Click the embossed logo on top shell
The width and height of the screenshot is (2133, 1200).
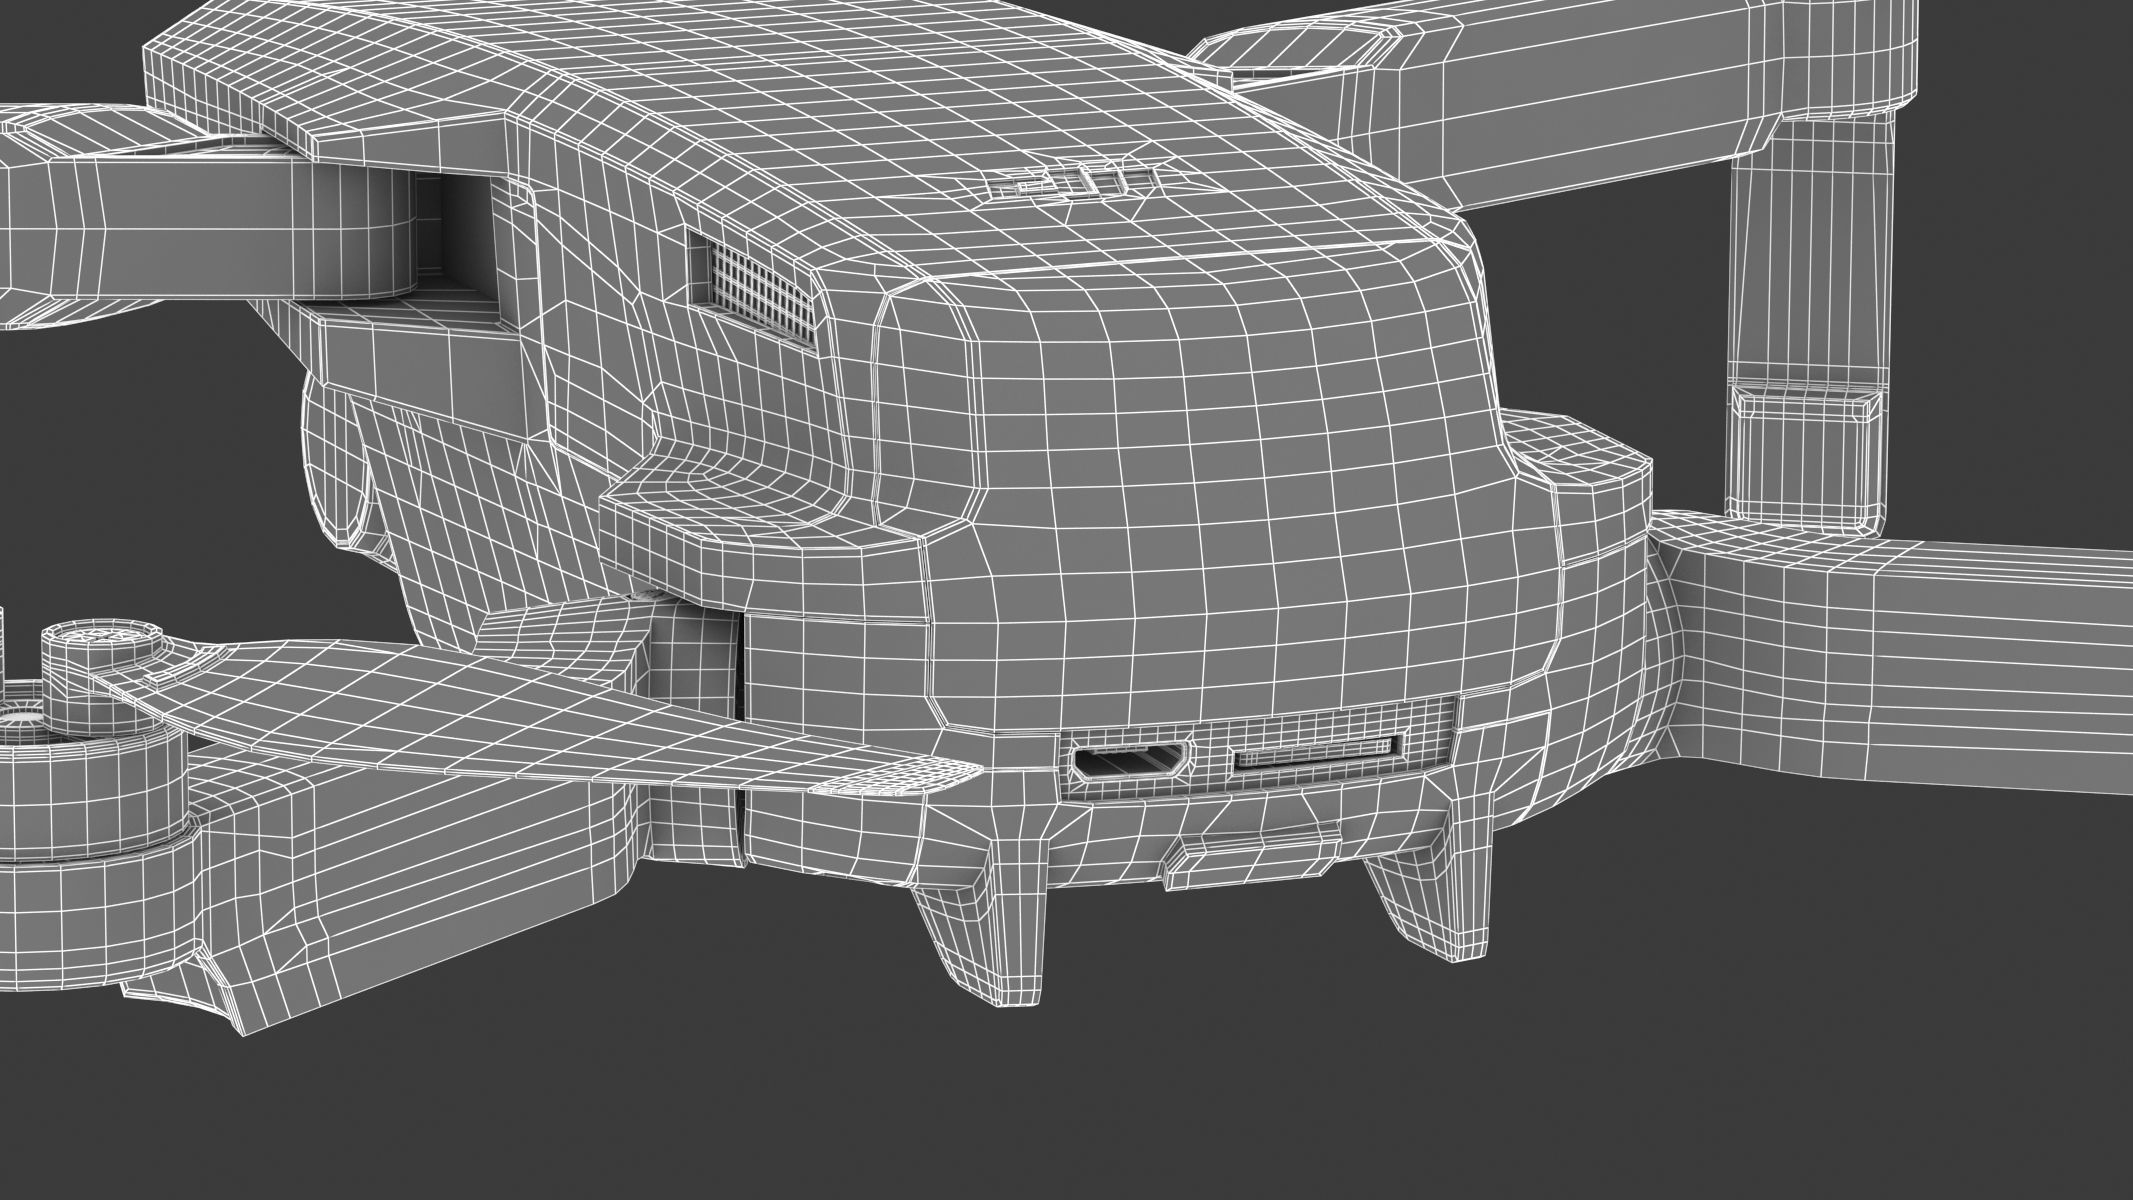(1071, 182)
